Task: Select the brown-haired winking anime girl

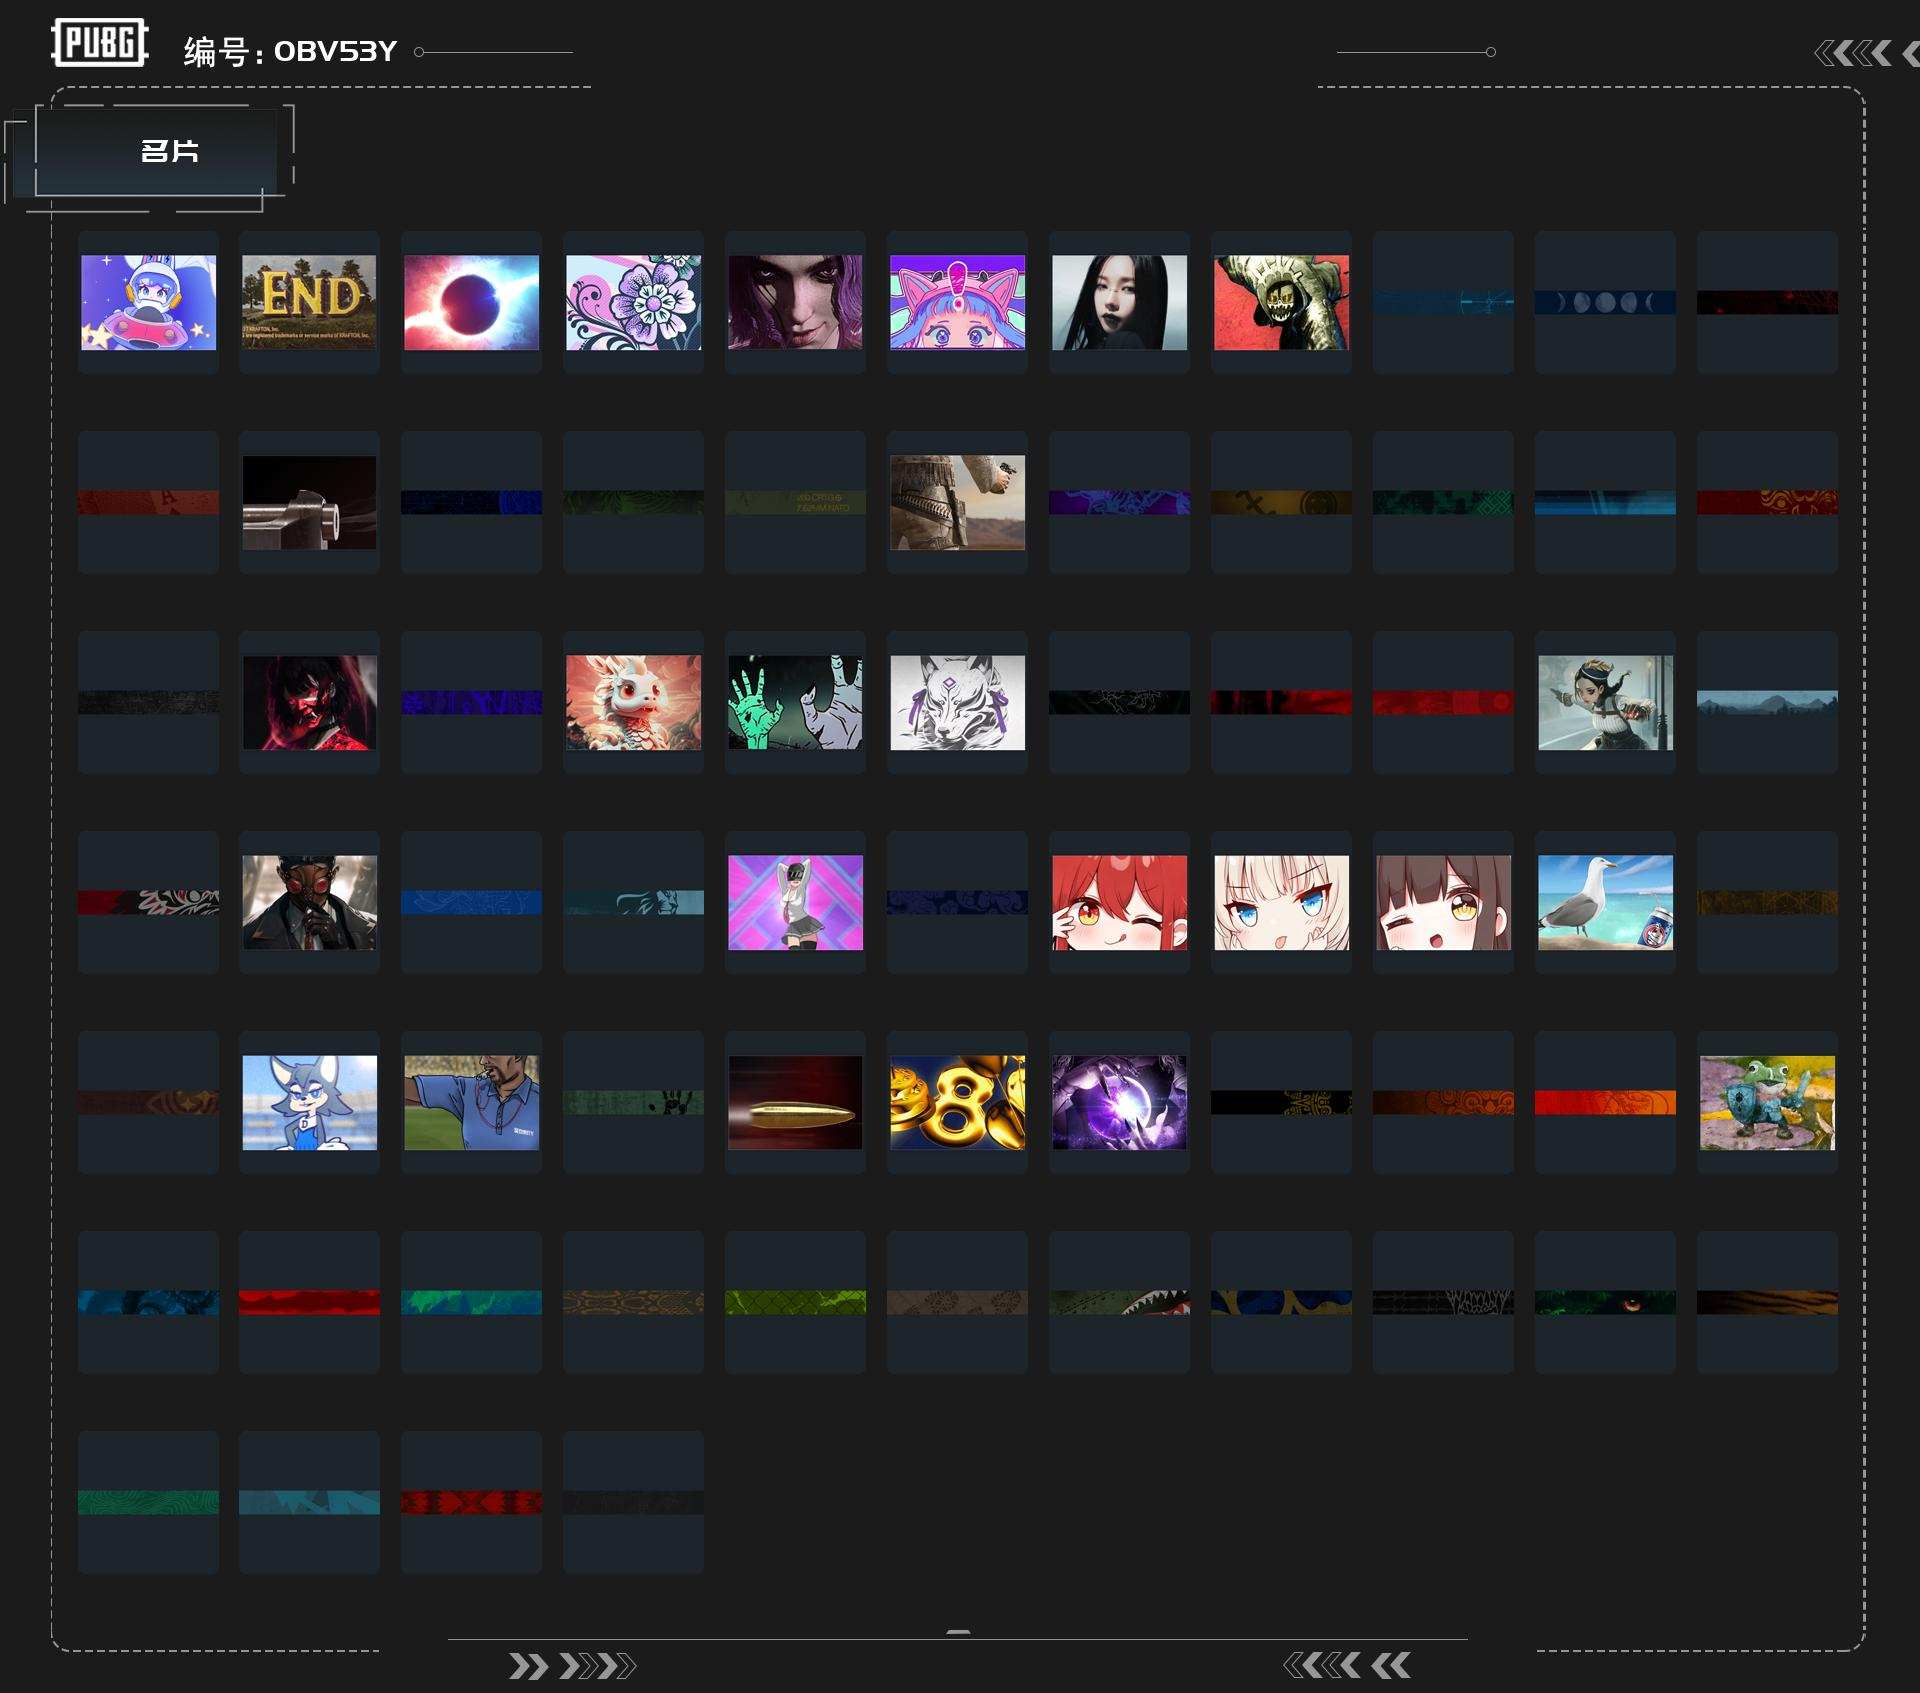Action: click(x=1443, y=902)
